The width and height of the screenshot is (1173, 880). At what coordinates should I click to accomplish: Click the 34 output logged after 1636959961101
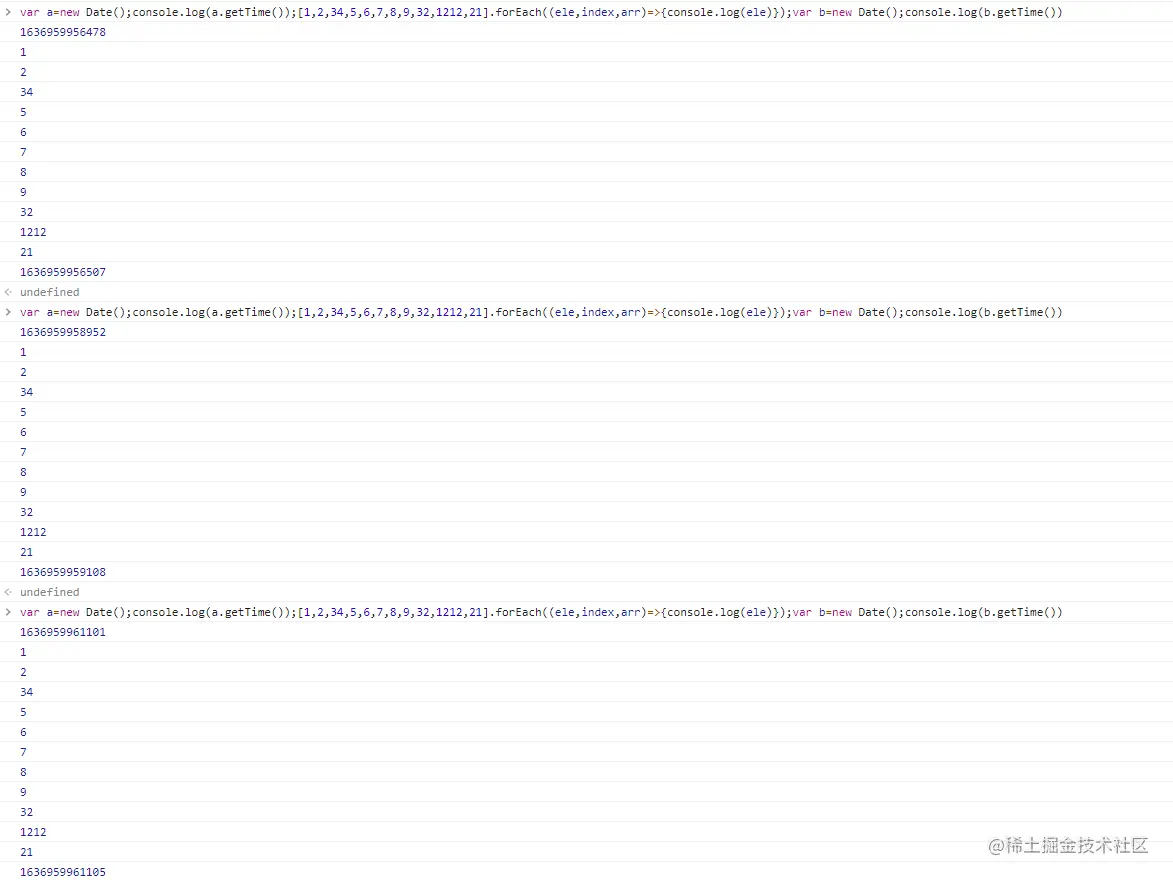pos(26,692)
